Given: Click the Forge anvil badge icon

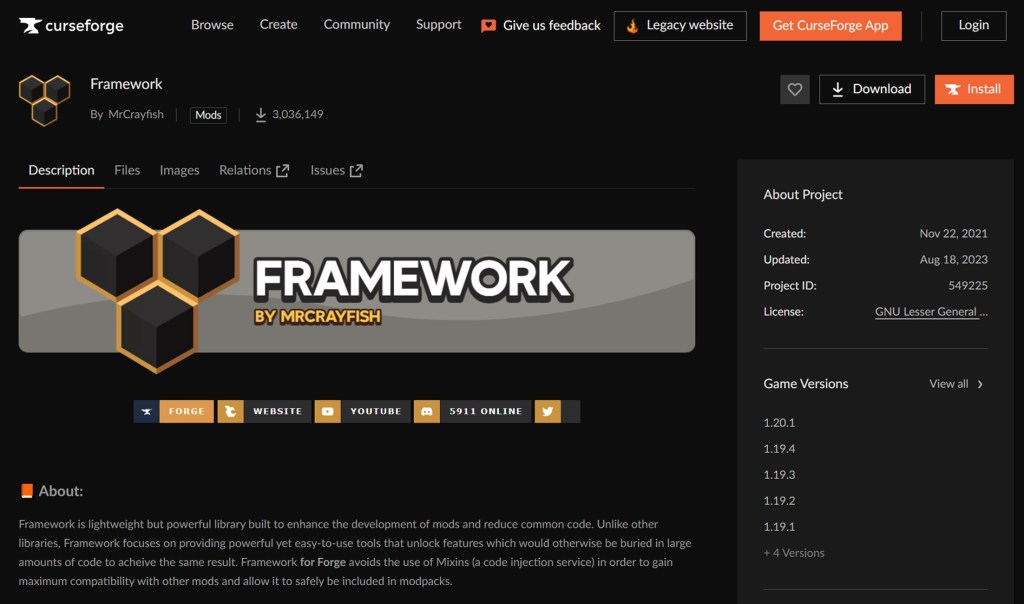Looking at the screenshot, I should coord(146,411).
